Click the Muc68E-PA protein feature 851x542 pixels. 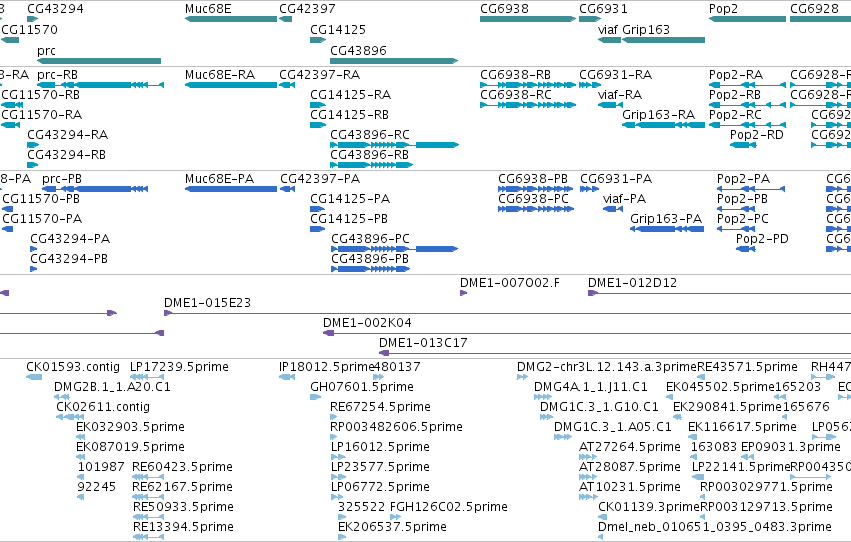click(231, 189)
